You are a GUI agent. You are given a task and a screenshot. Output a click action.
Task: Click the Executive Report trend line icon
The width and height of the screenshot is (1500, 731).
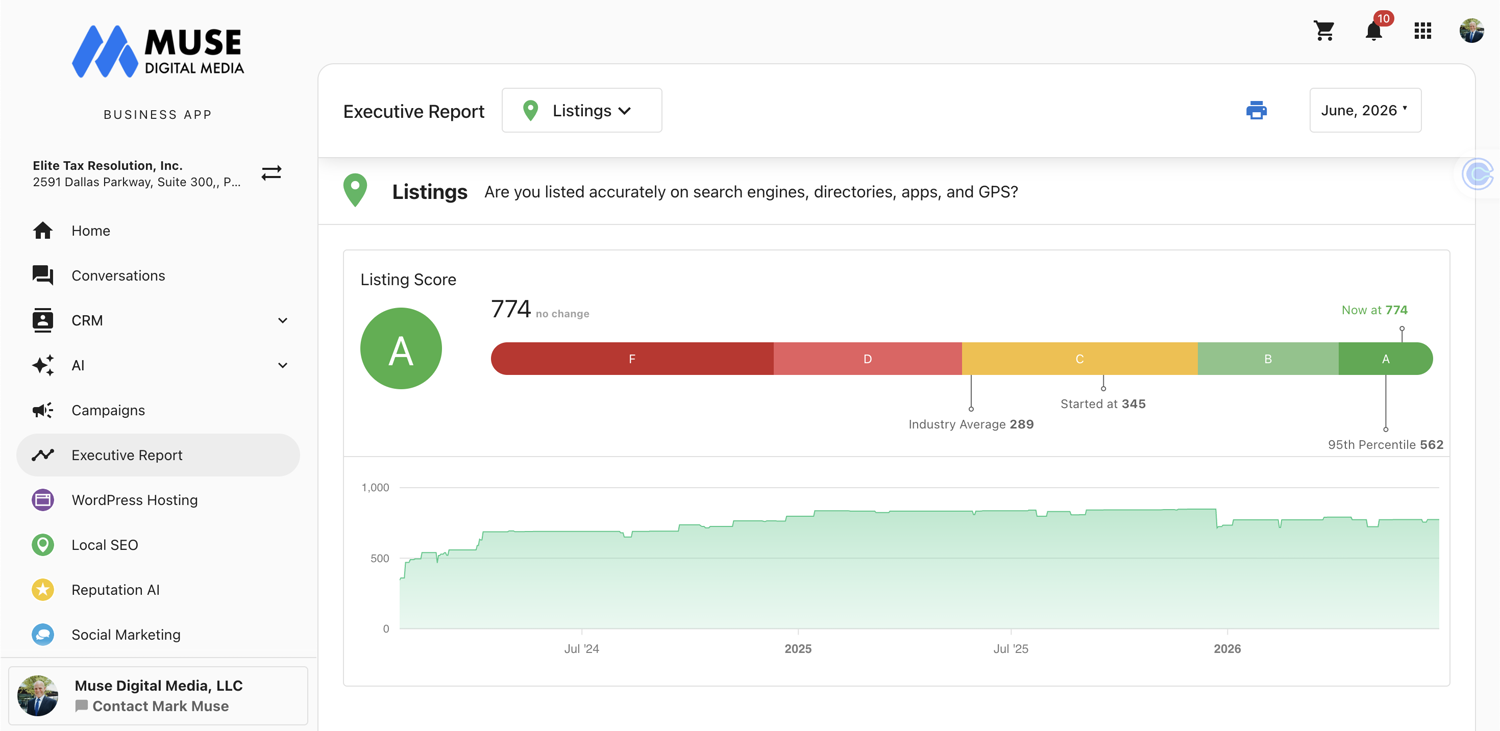[43, 455]
